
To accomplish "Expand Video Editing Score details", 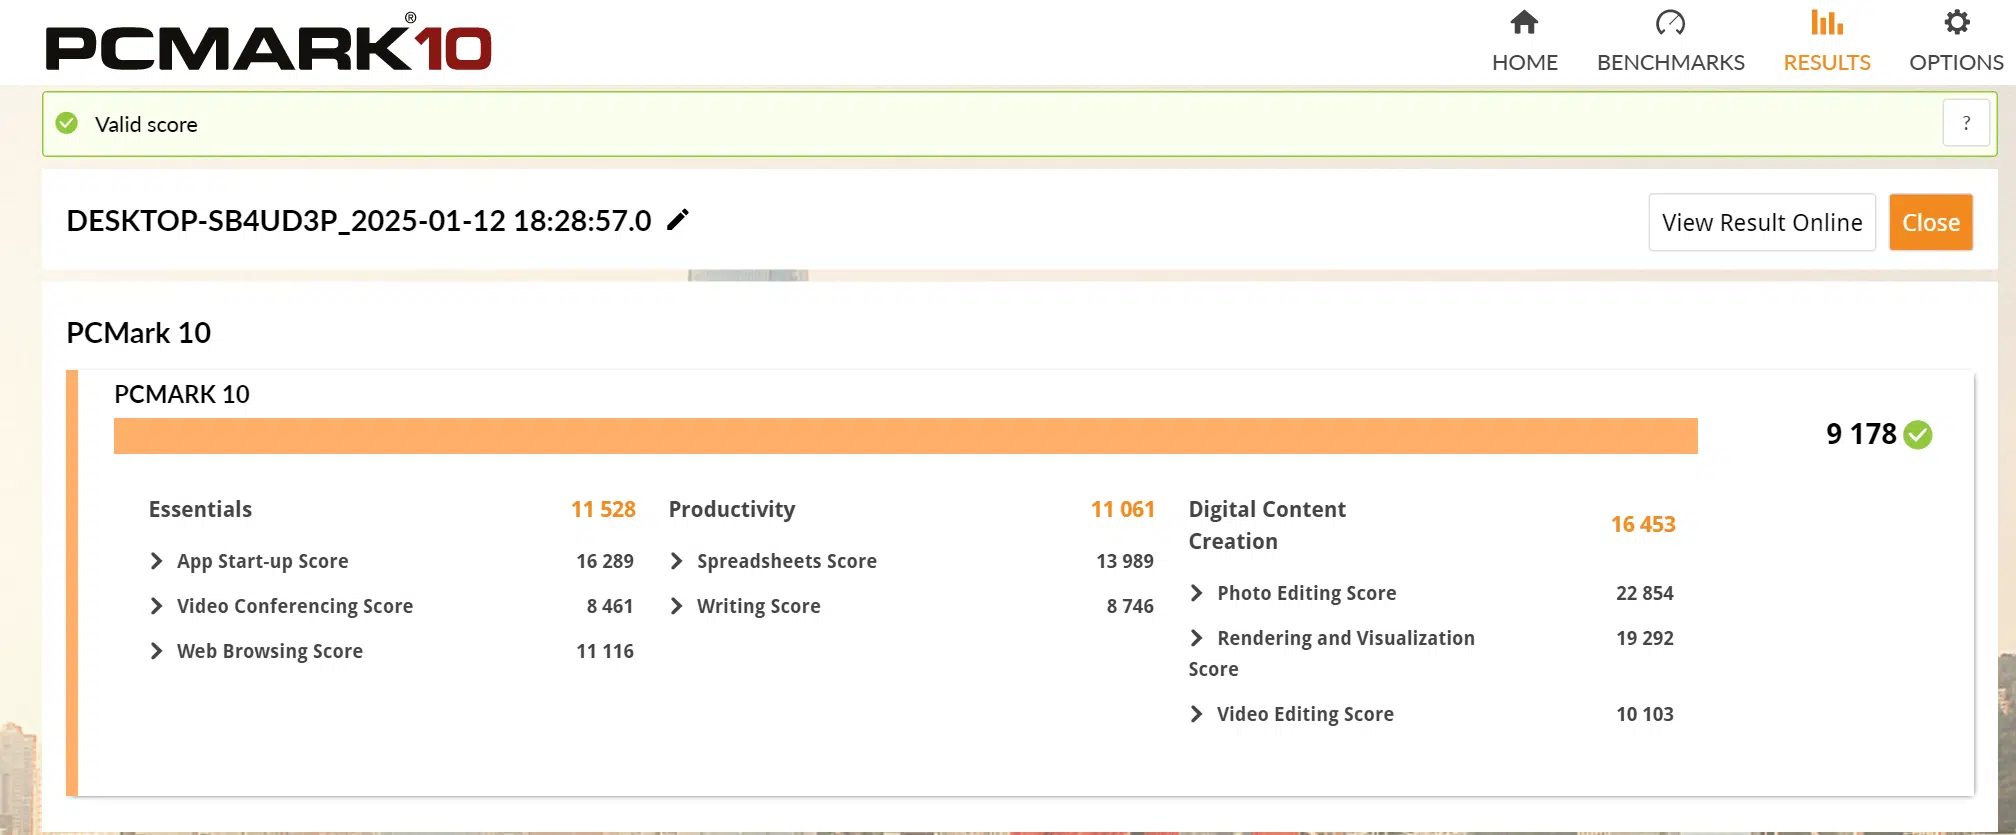I will click(1196, 714).
